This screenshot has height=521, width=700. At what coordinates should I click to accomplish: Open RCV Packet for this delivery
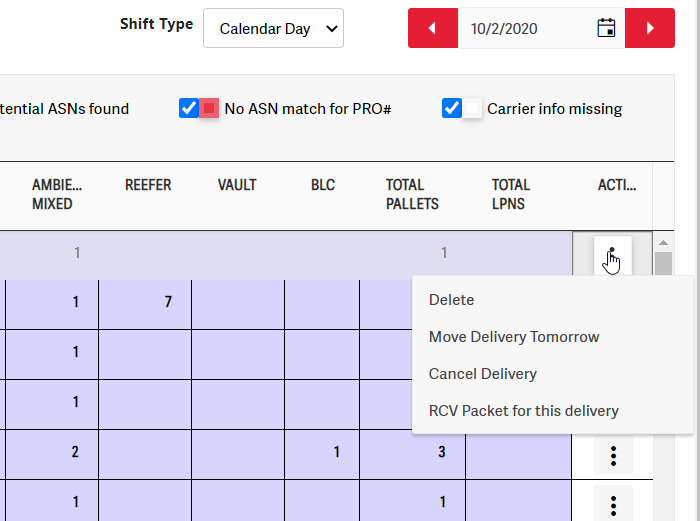tap(524, 411)
